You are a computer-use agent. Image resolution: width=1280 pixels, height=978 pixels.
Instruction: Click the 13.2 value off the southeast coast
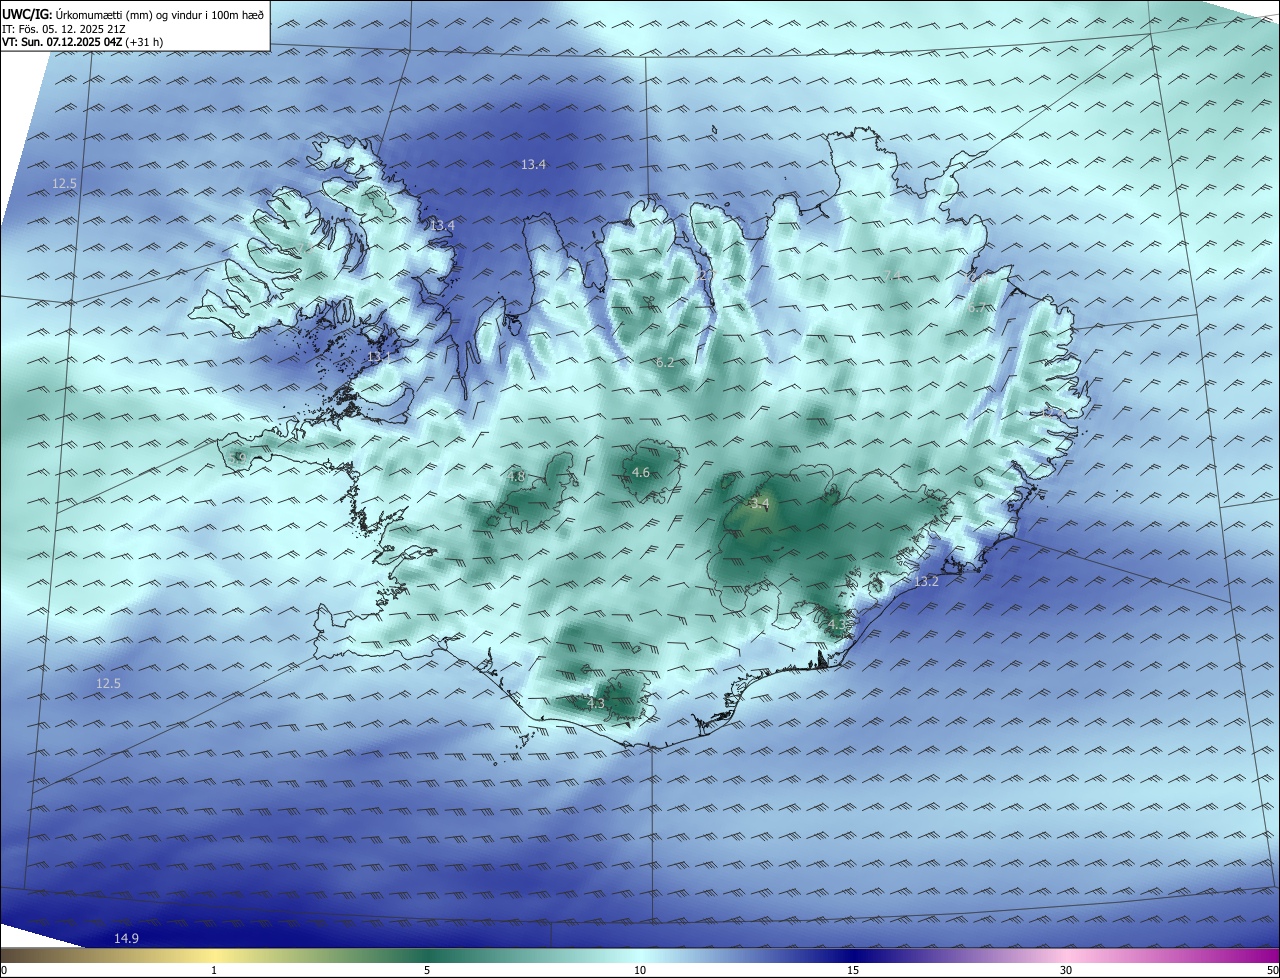pyautogui.click(x=927, y=582)
